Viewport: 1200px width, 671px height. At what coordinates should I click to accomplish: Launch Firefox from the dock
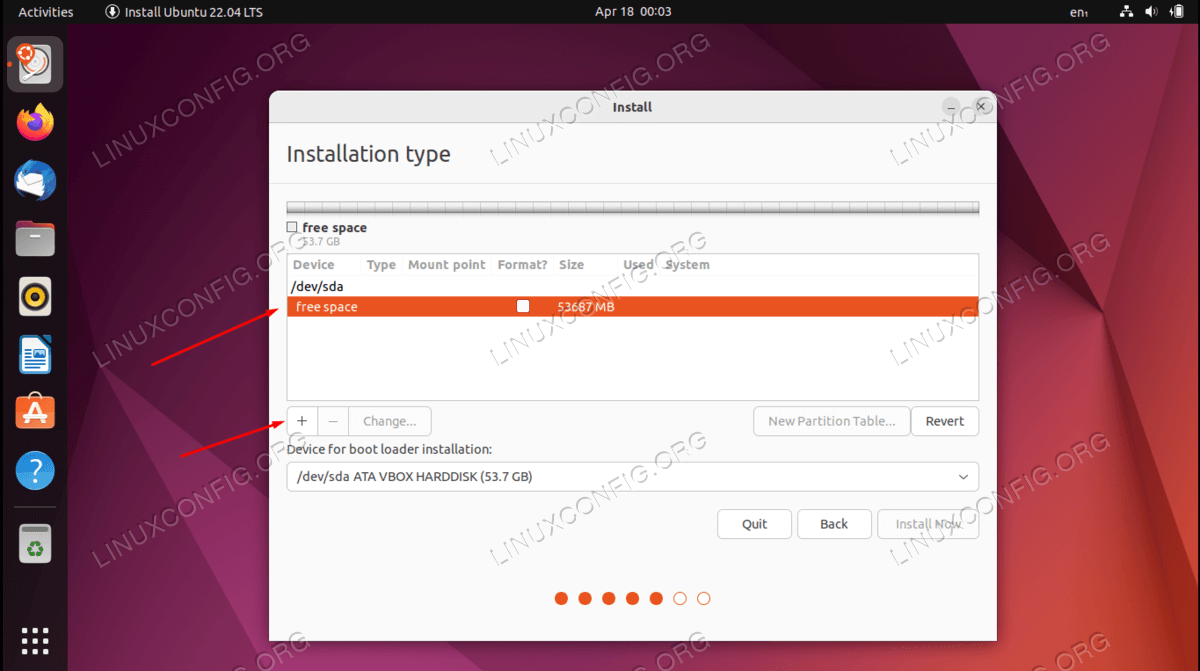click(35, 123)
